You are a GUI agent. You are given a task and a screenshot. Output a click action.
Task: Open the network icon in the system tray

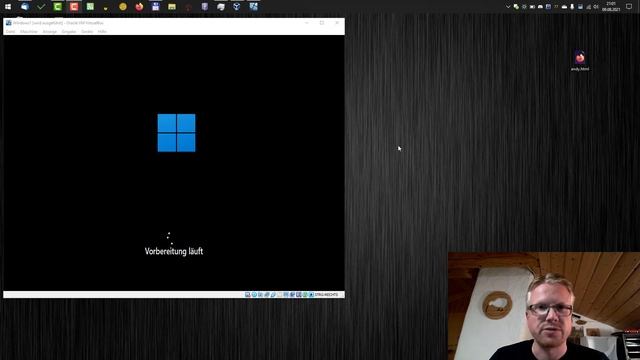point(588,7)
